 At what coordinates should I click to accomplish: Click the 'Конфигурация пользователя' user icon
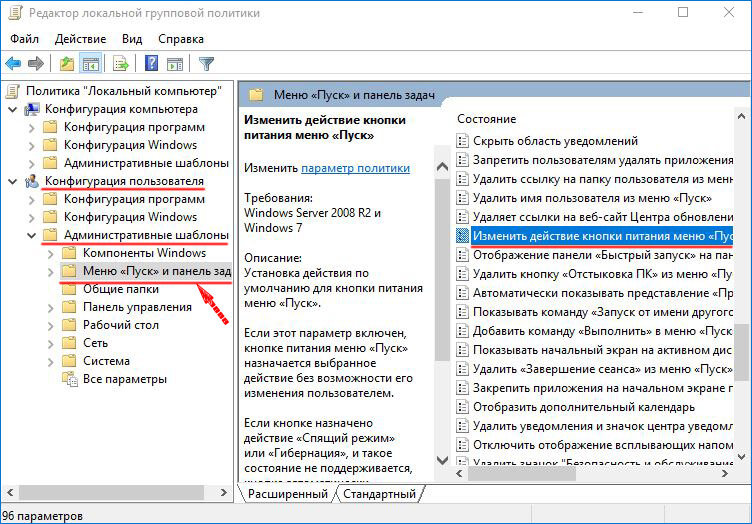click(32, 181)
